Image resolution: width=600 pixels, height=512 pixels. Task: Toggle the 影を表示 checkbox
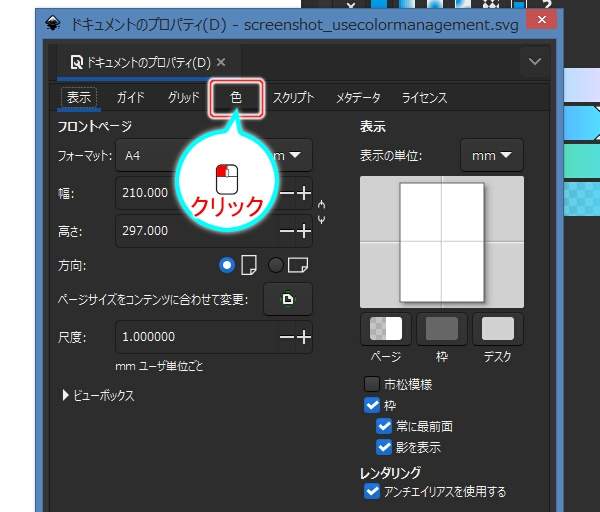(384, 447)
